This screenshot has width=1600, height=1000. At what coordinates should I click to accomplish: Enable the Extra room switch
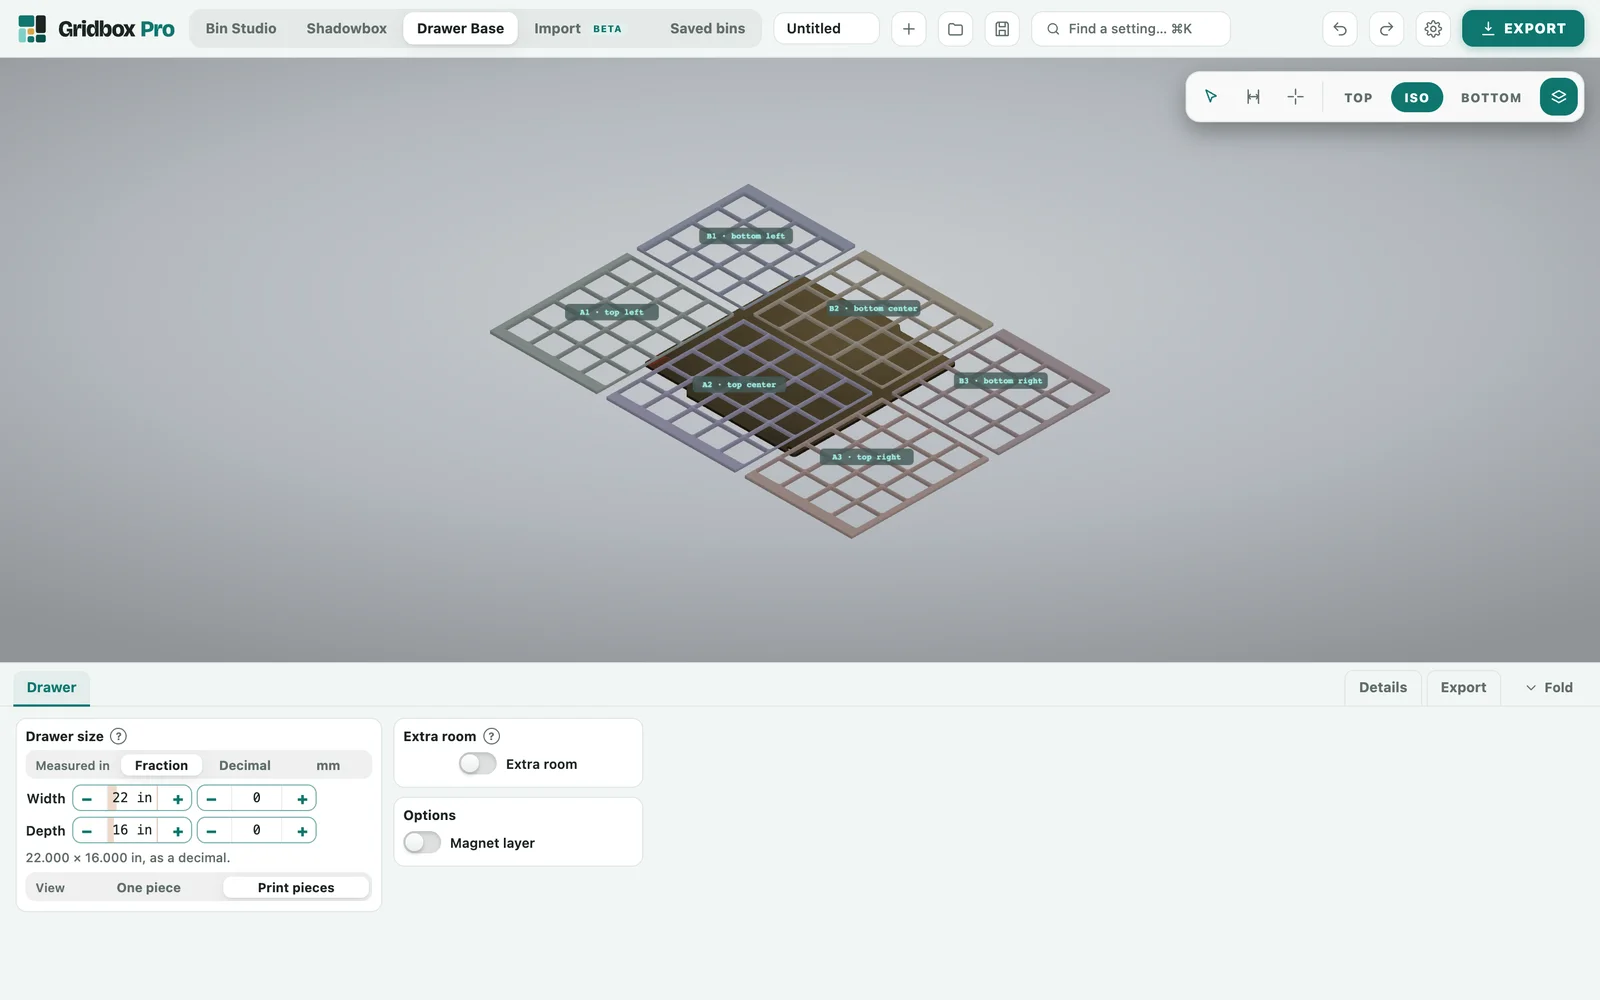coord(477,764)
